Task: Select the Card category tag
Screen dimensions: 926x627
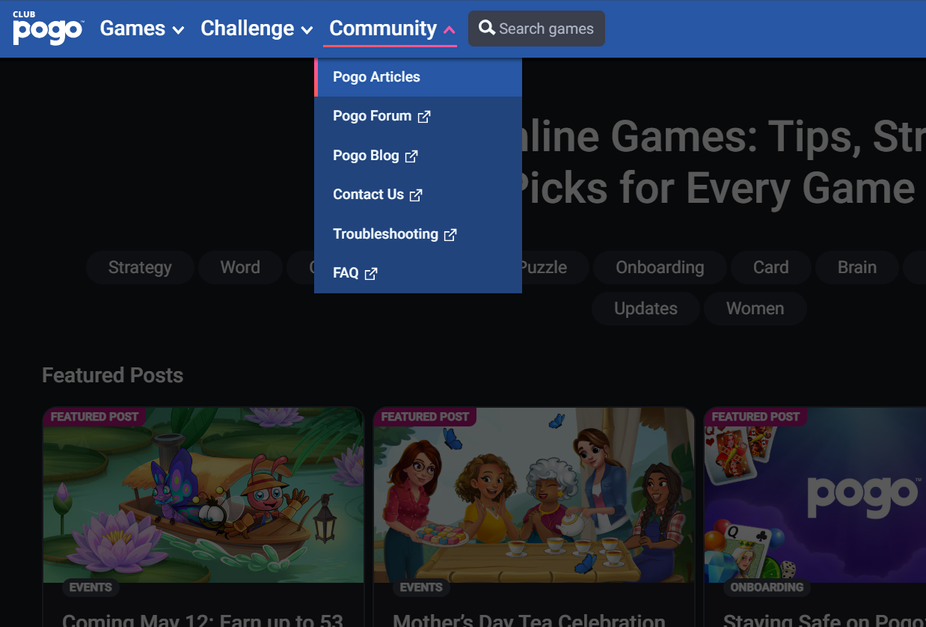Action: 771,267
